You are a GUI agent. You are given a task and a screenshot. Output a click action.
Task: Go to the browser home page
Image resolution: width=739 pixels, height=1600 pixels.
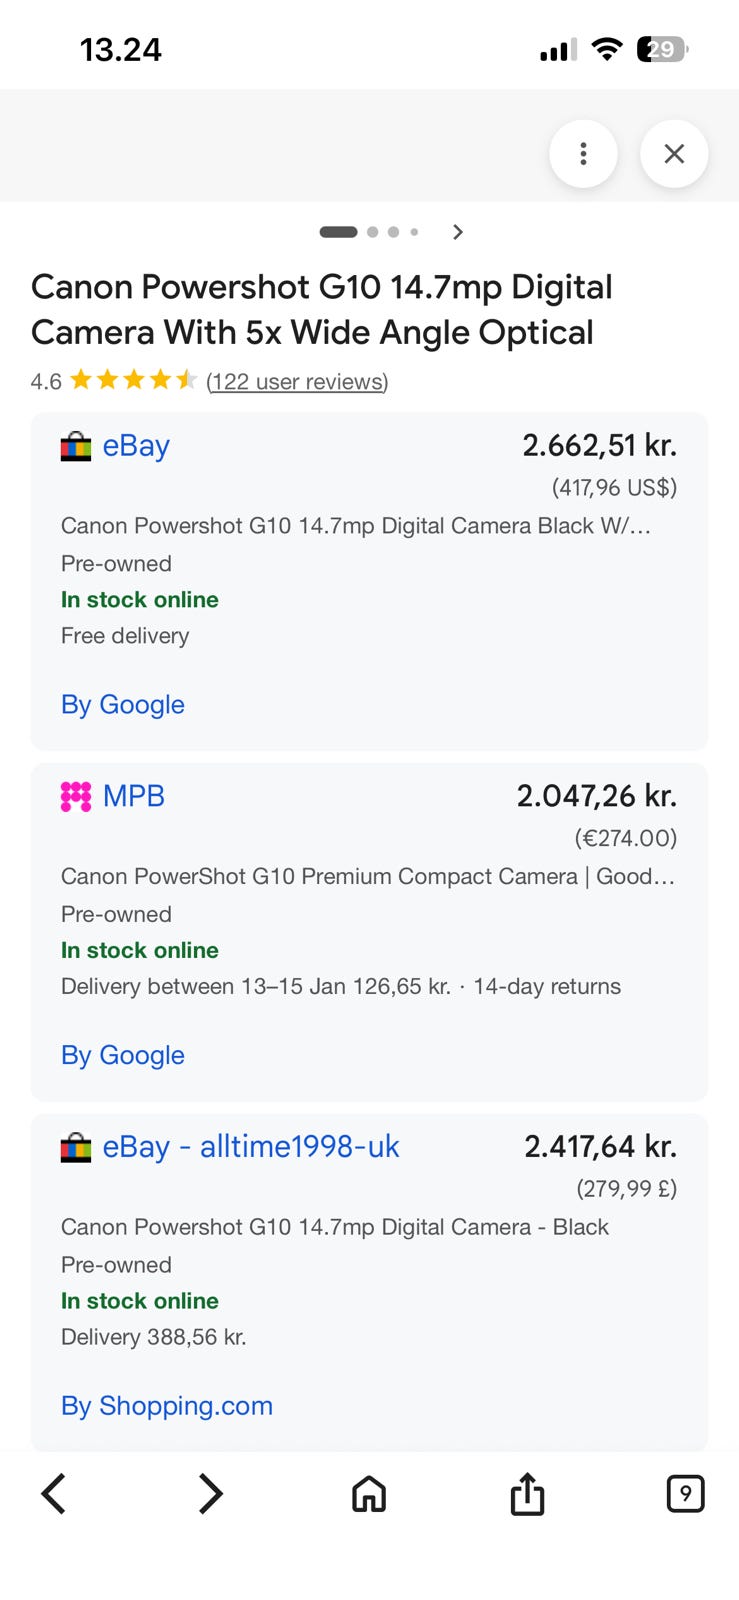369,1494
